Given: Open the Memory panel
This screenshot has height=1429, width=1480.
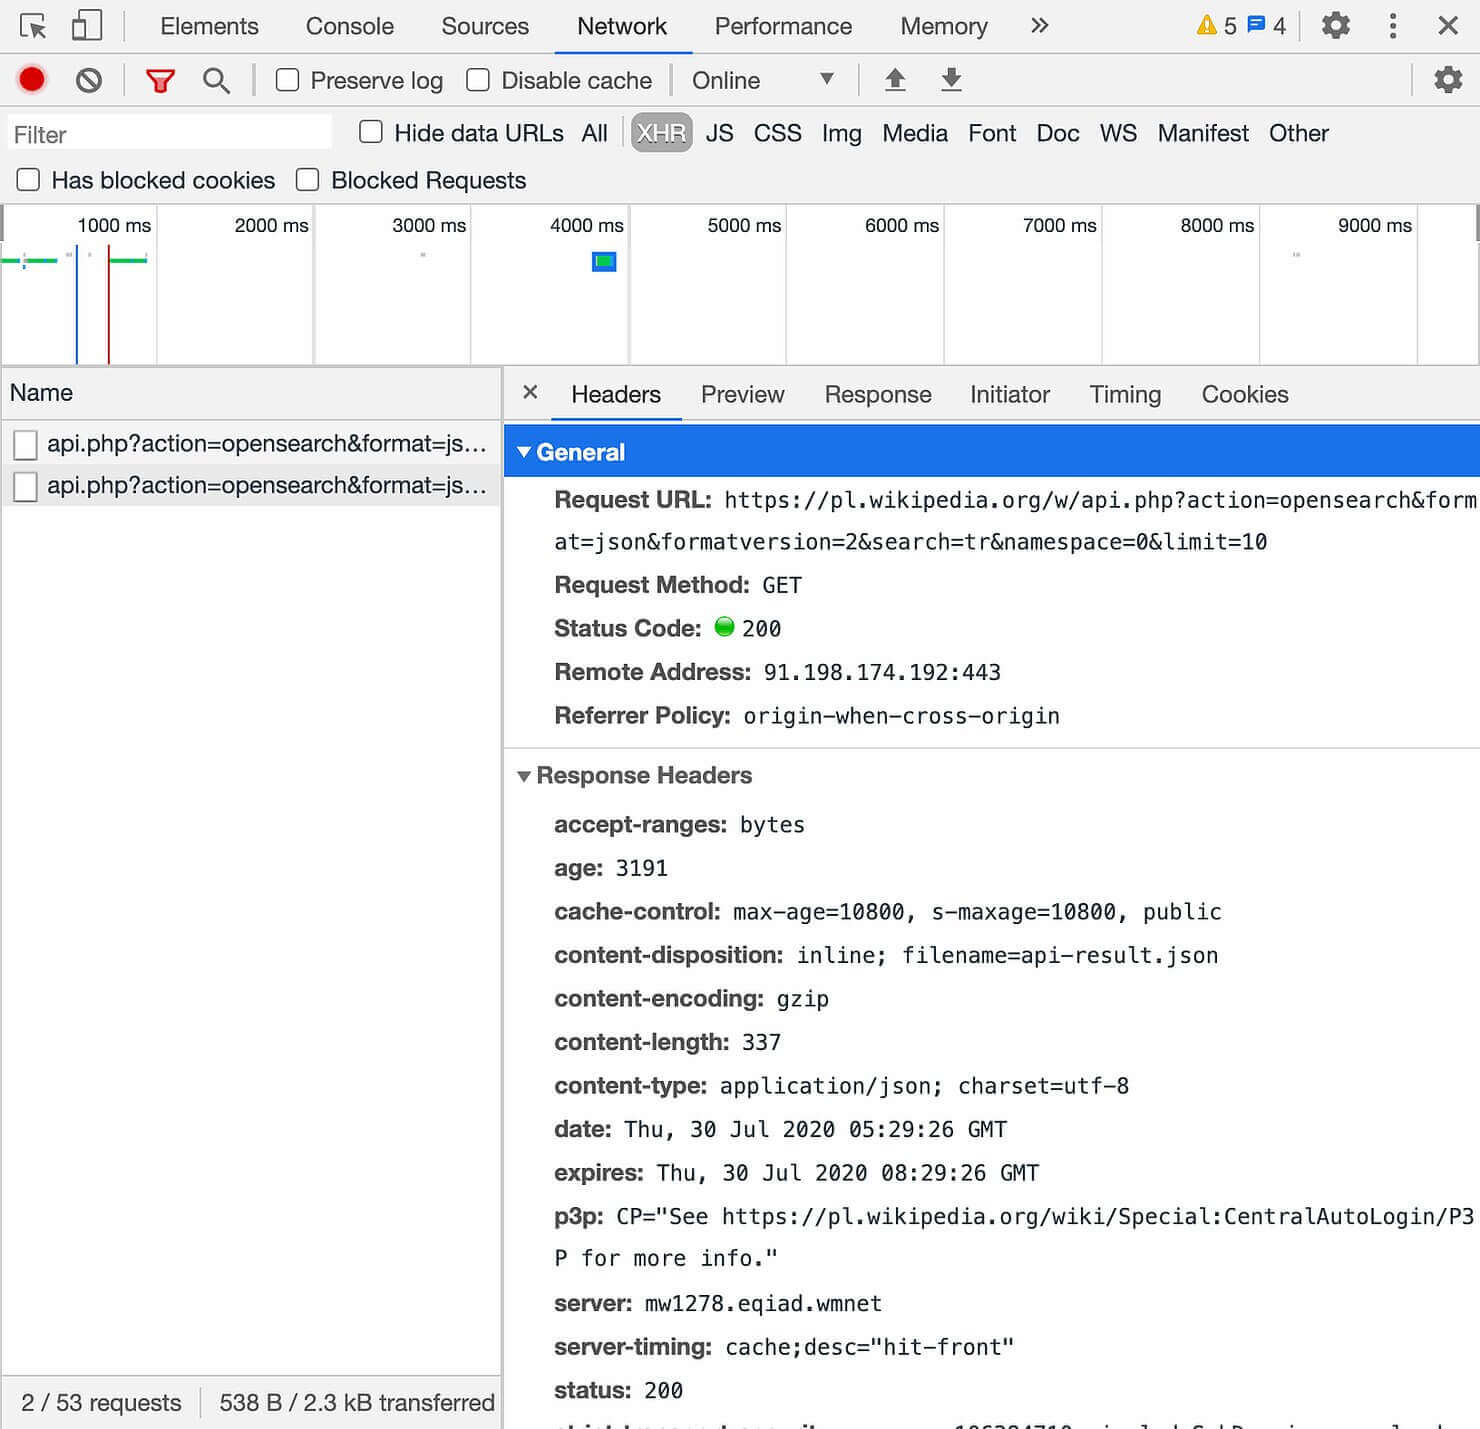Looking at the screenshot, I should point(942,26).
